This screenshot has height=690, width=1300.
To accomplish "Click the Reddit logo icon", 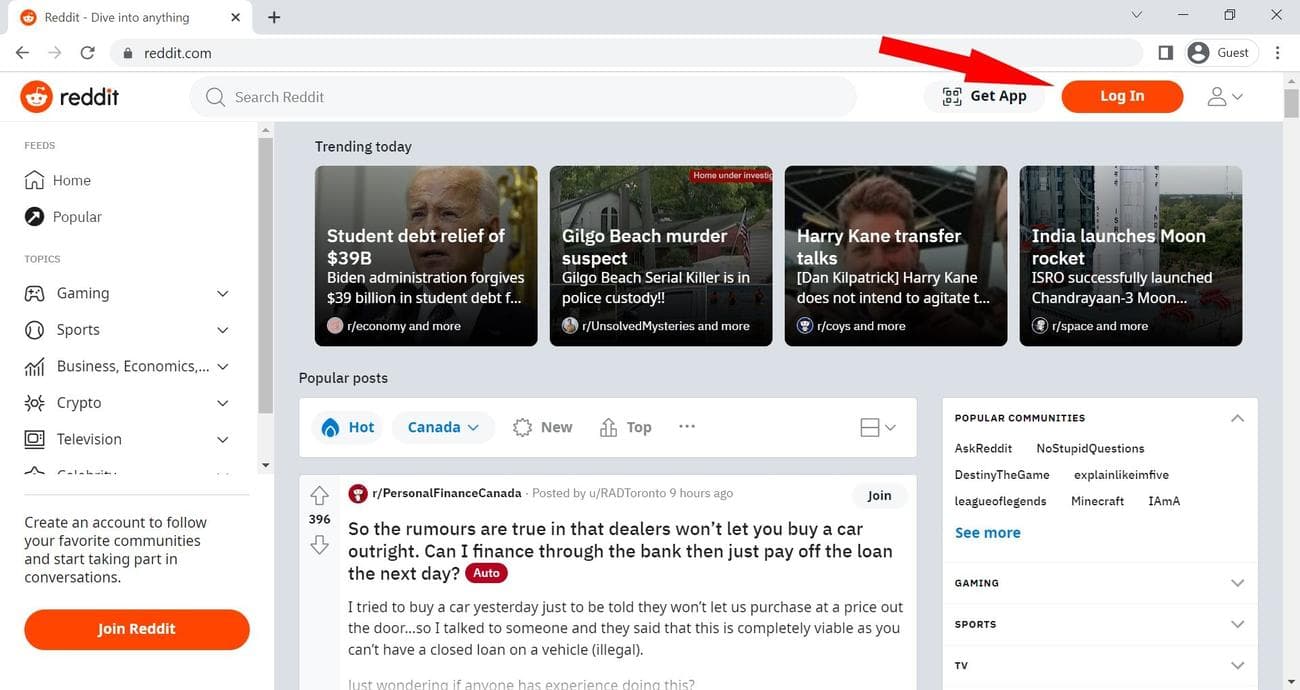I will point(37,97).
